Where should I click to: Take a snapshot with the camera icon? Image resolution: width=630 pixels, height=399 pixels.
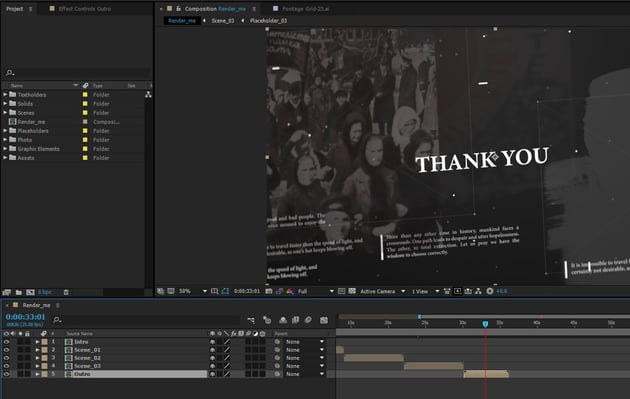(269, 291)
